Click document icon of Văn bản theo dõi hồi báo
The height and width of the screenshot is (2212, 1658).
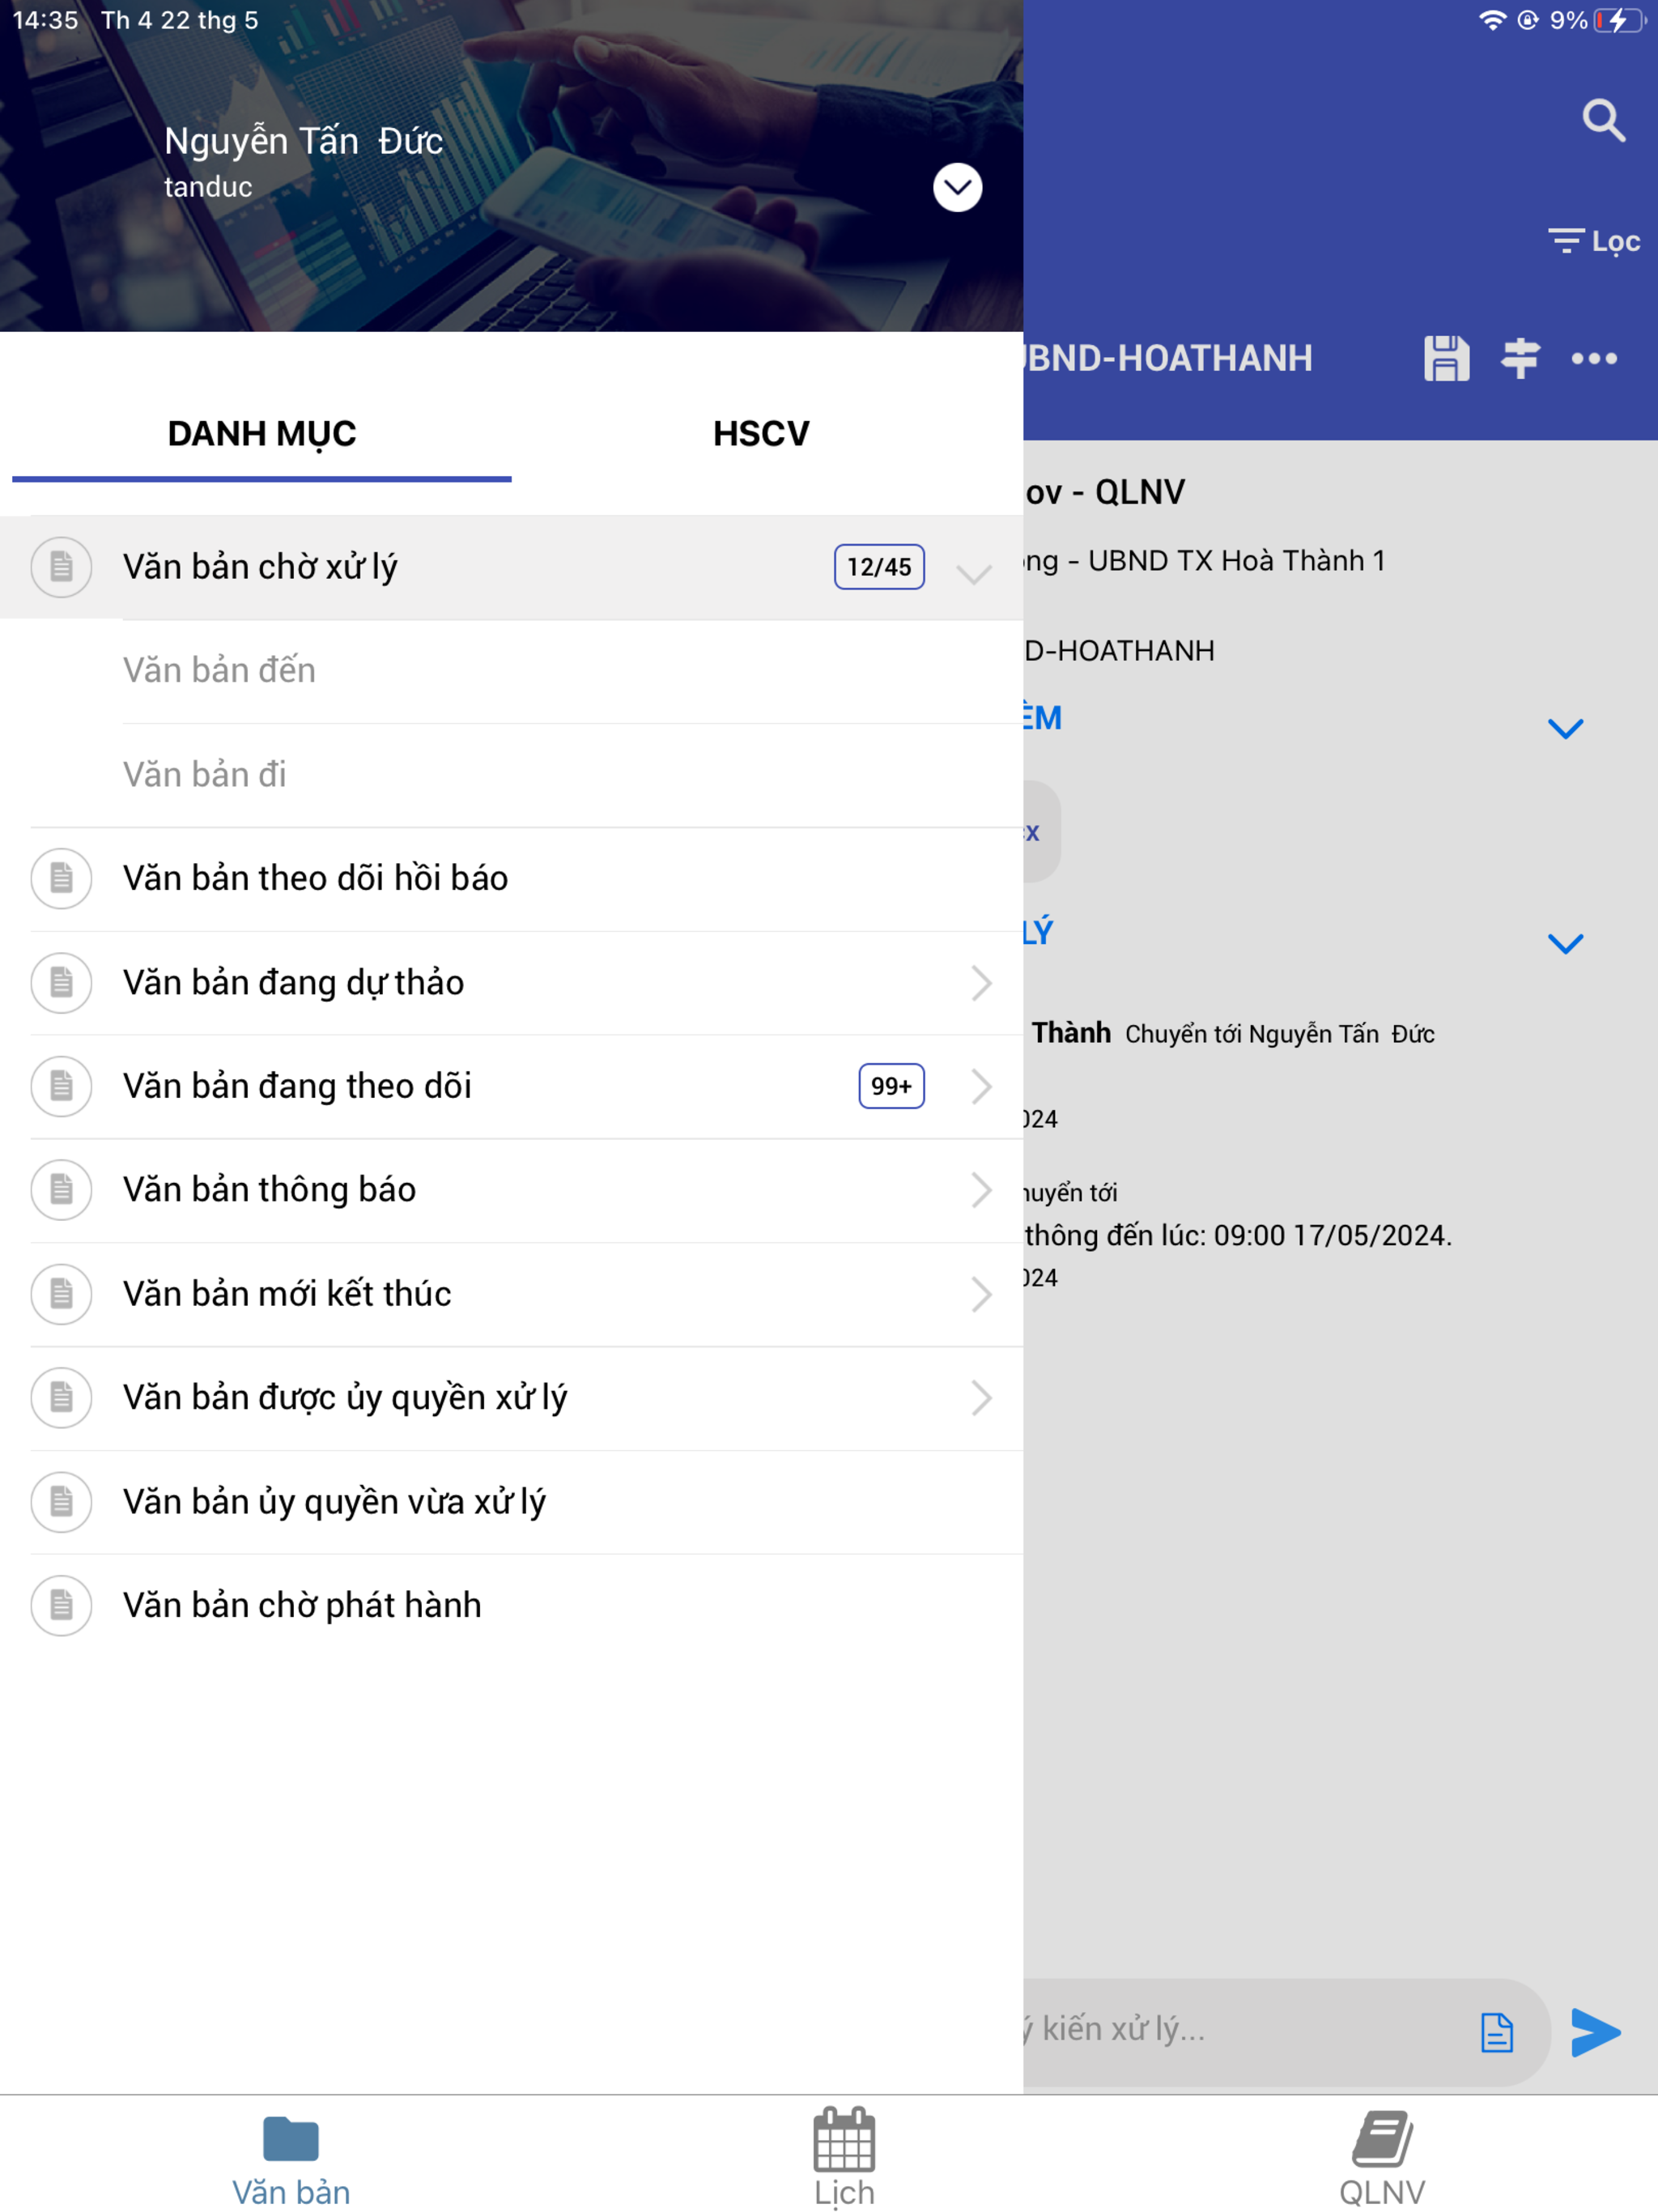[61, 879]
